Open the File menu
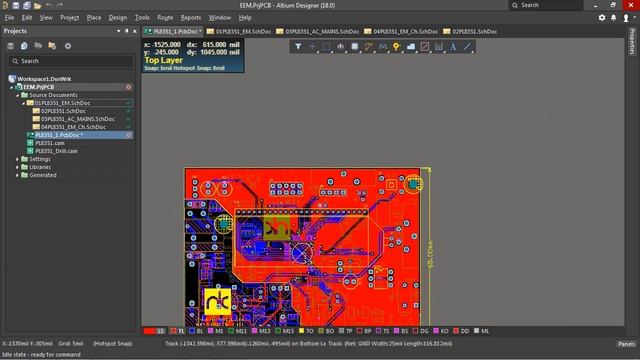640x360 pixels. click(x=9, y=18)
